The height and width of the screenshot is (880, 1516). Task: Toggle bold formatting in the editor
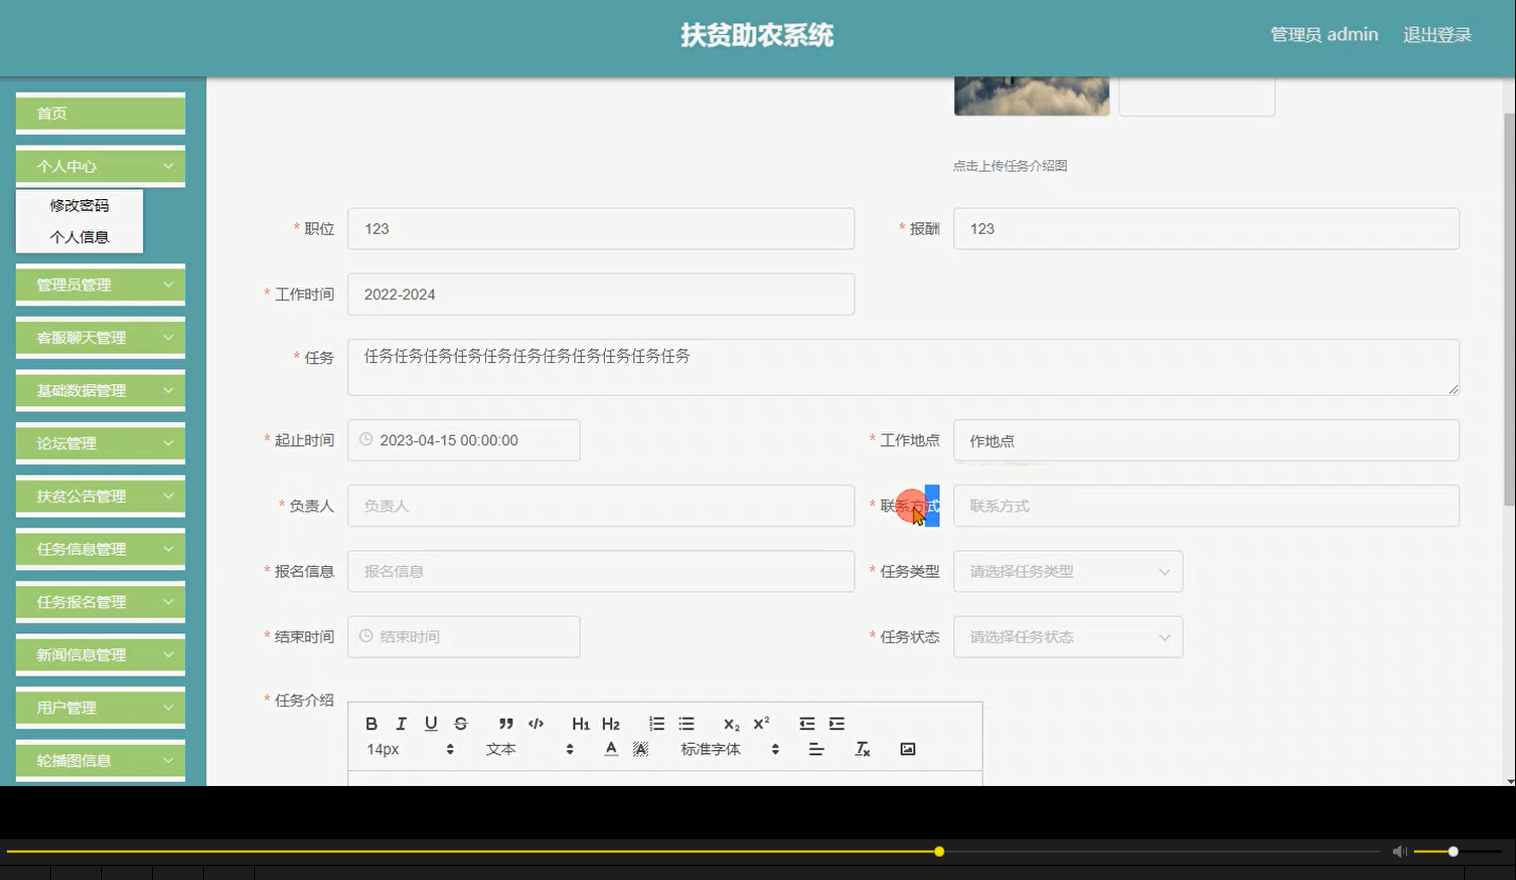(371, 723)
